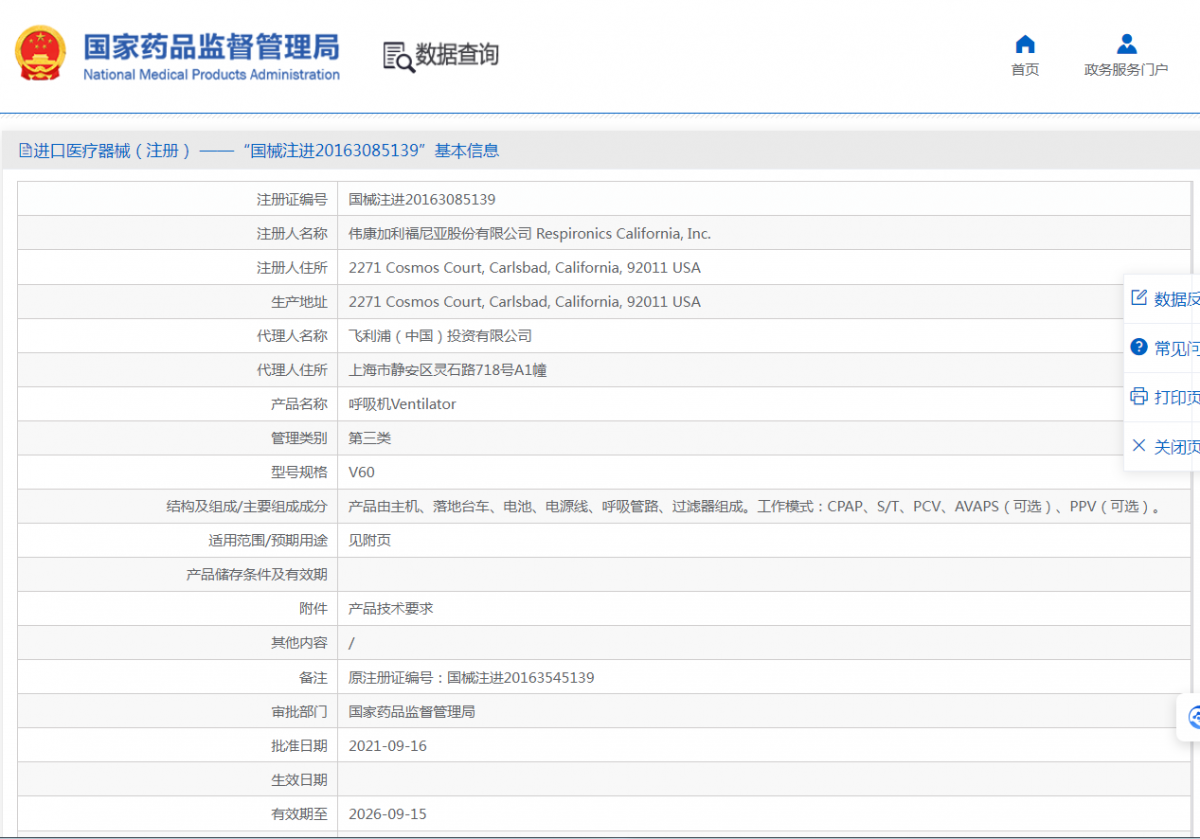The width and height of the screenshot is (1200, 839).
Task: Click approval date 2021-09-16
Action: point(388,746)
